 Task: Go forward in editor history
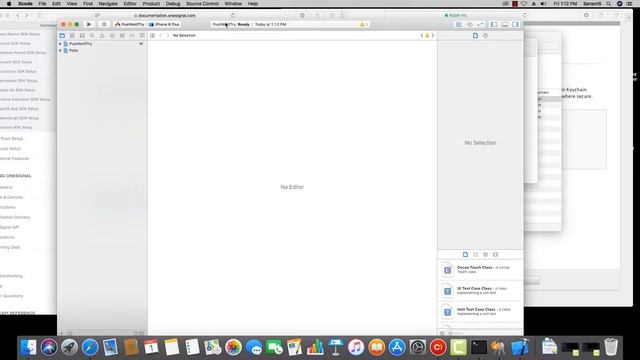168,36
